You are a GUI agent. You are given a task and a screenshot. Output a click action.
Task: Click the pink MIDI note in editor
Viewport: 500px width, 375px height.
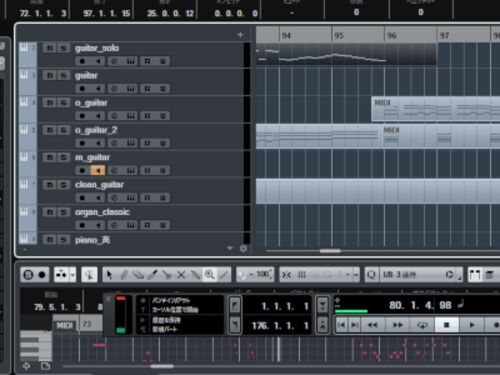[x=100, y=345]
